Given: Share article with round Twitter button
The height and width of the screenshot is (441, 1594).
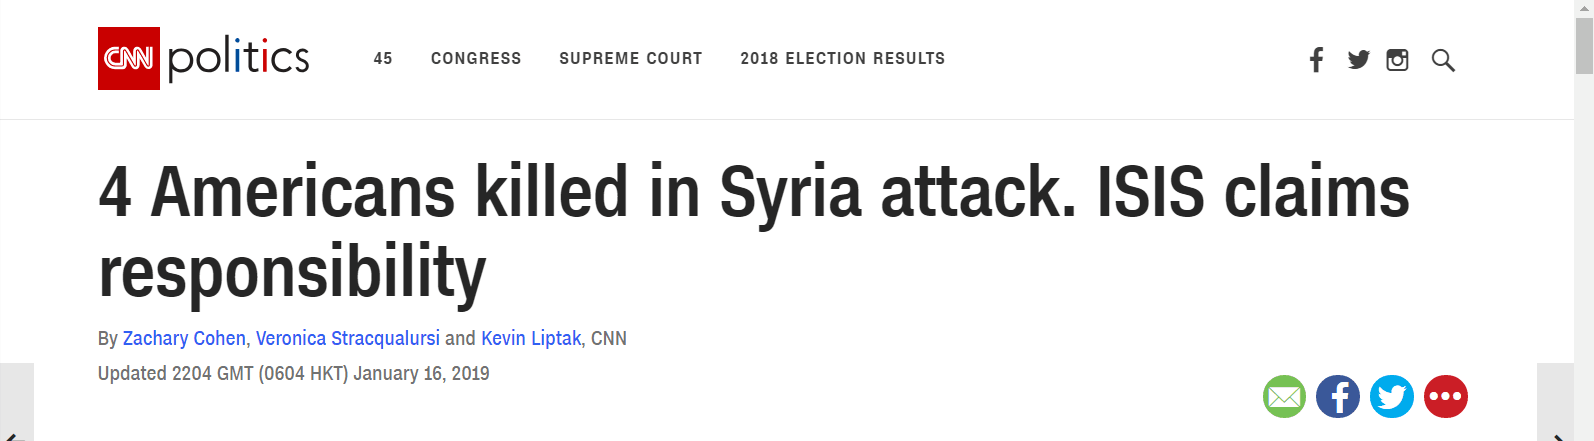Looking at the screenshot, I should (x=1392, y=397).
